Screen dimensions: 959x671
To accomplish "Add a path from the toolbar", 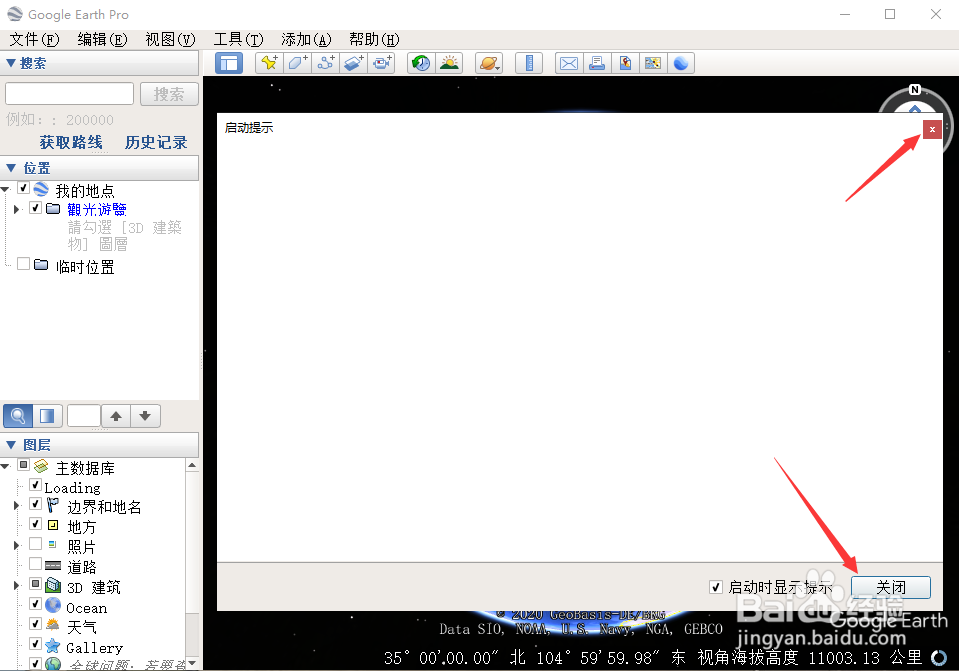I will click(x=325, y=63).
